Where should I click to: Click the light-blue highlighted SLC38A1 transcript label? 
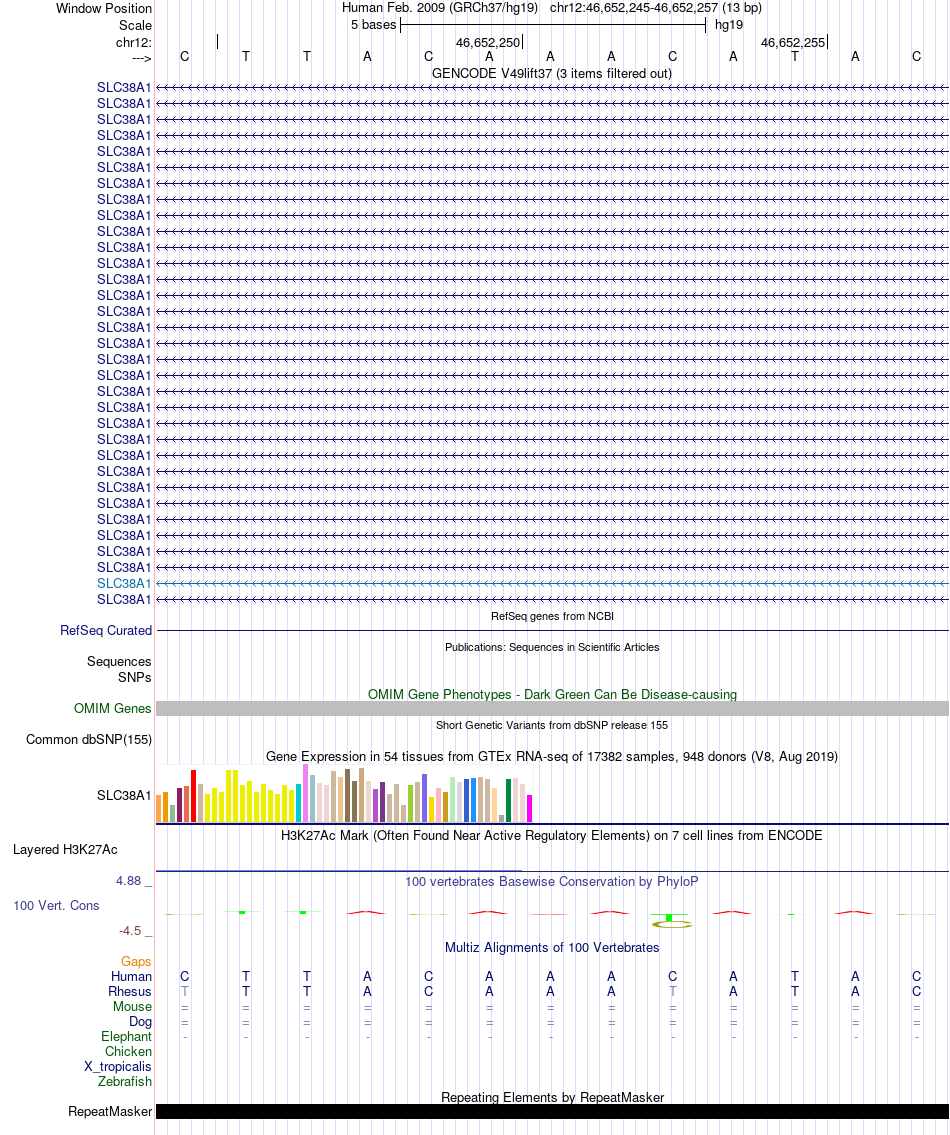tap(124, 583)
